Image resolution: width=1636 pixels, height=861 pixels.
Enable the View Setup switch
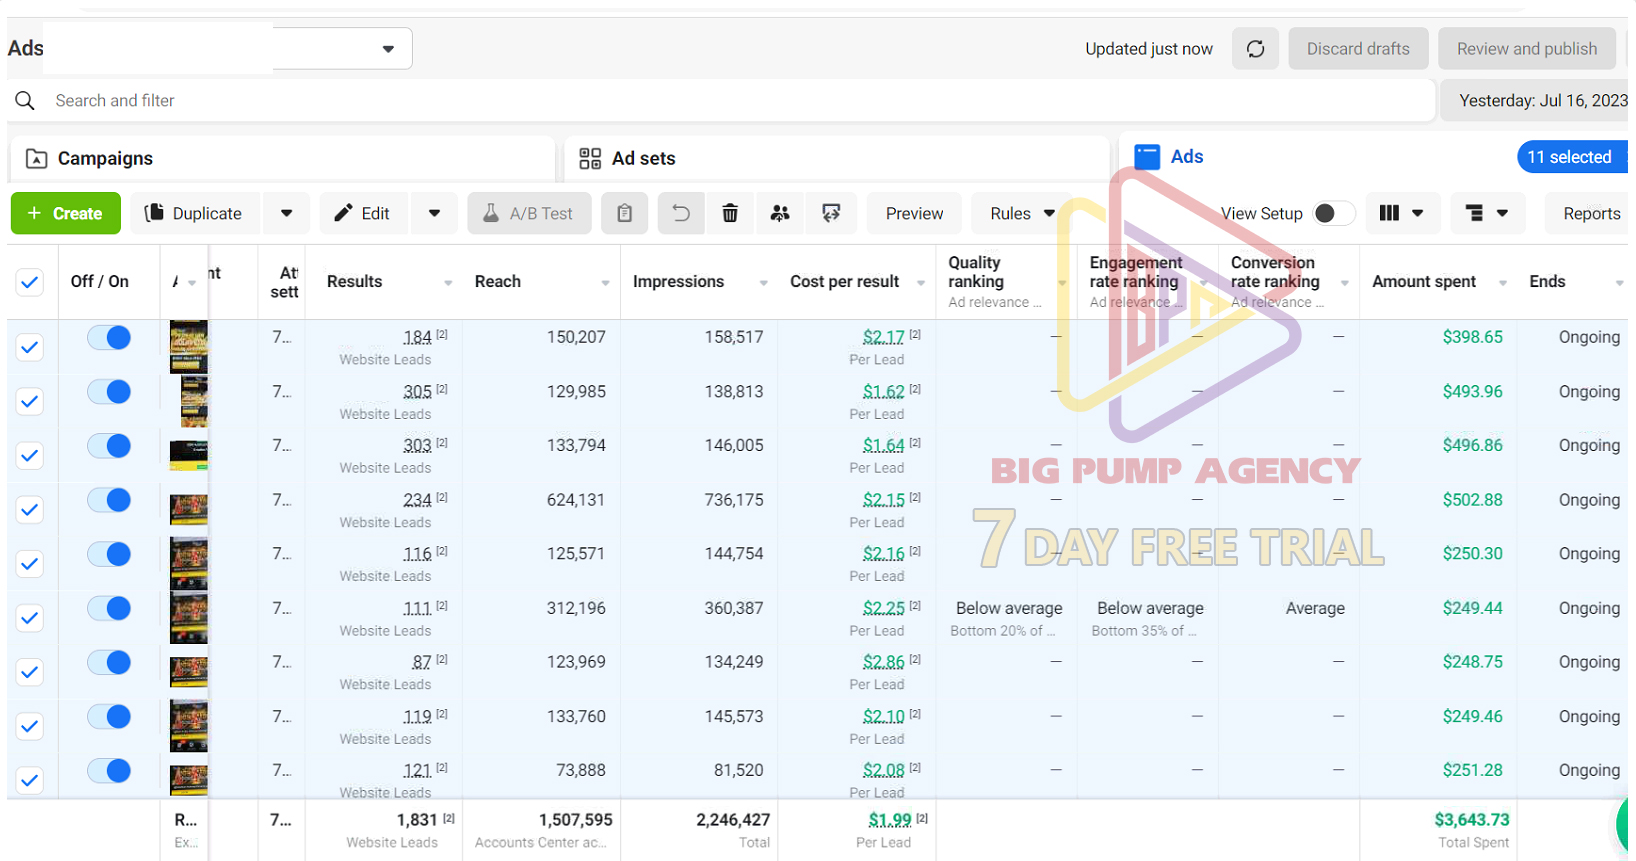pyautogui.click(x=1333, y=213)
